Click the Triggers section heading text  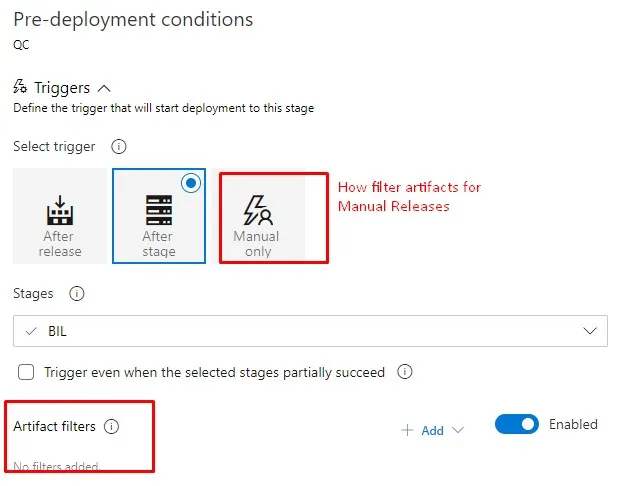pyautogui.click(x=62, y=88)
